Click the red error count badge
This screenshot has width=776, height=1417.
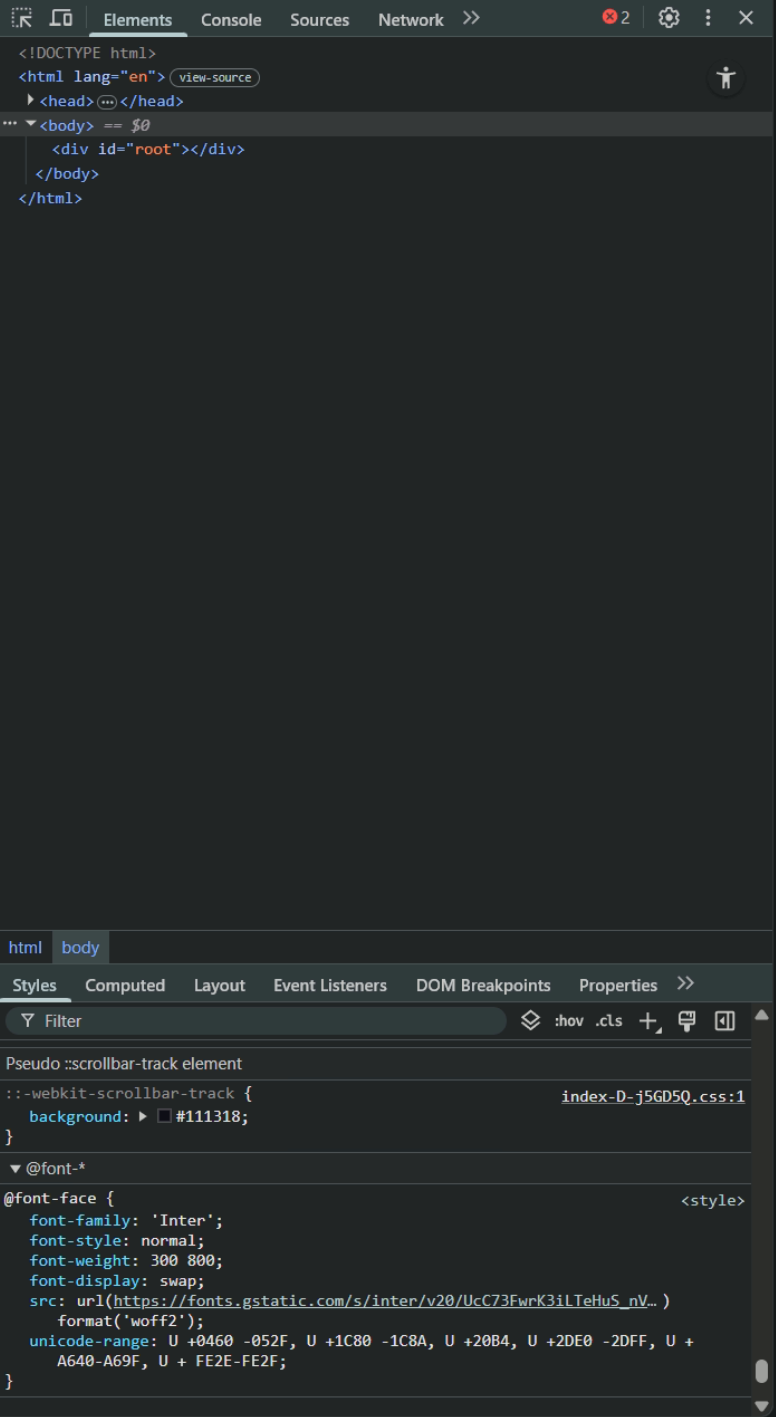pyautogui.click(x=616, y=18)
